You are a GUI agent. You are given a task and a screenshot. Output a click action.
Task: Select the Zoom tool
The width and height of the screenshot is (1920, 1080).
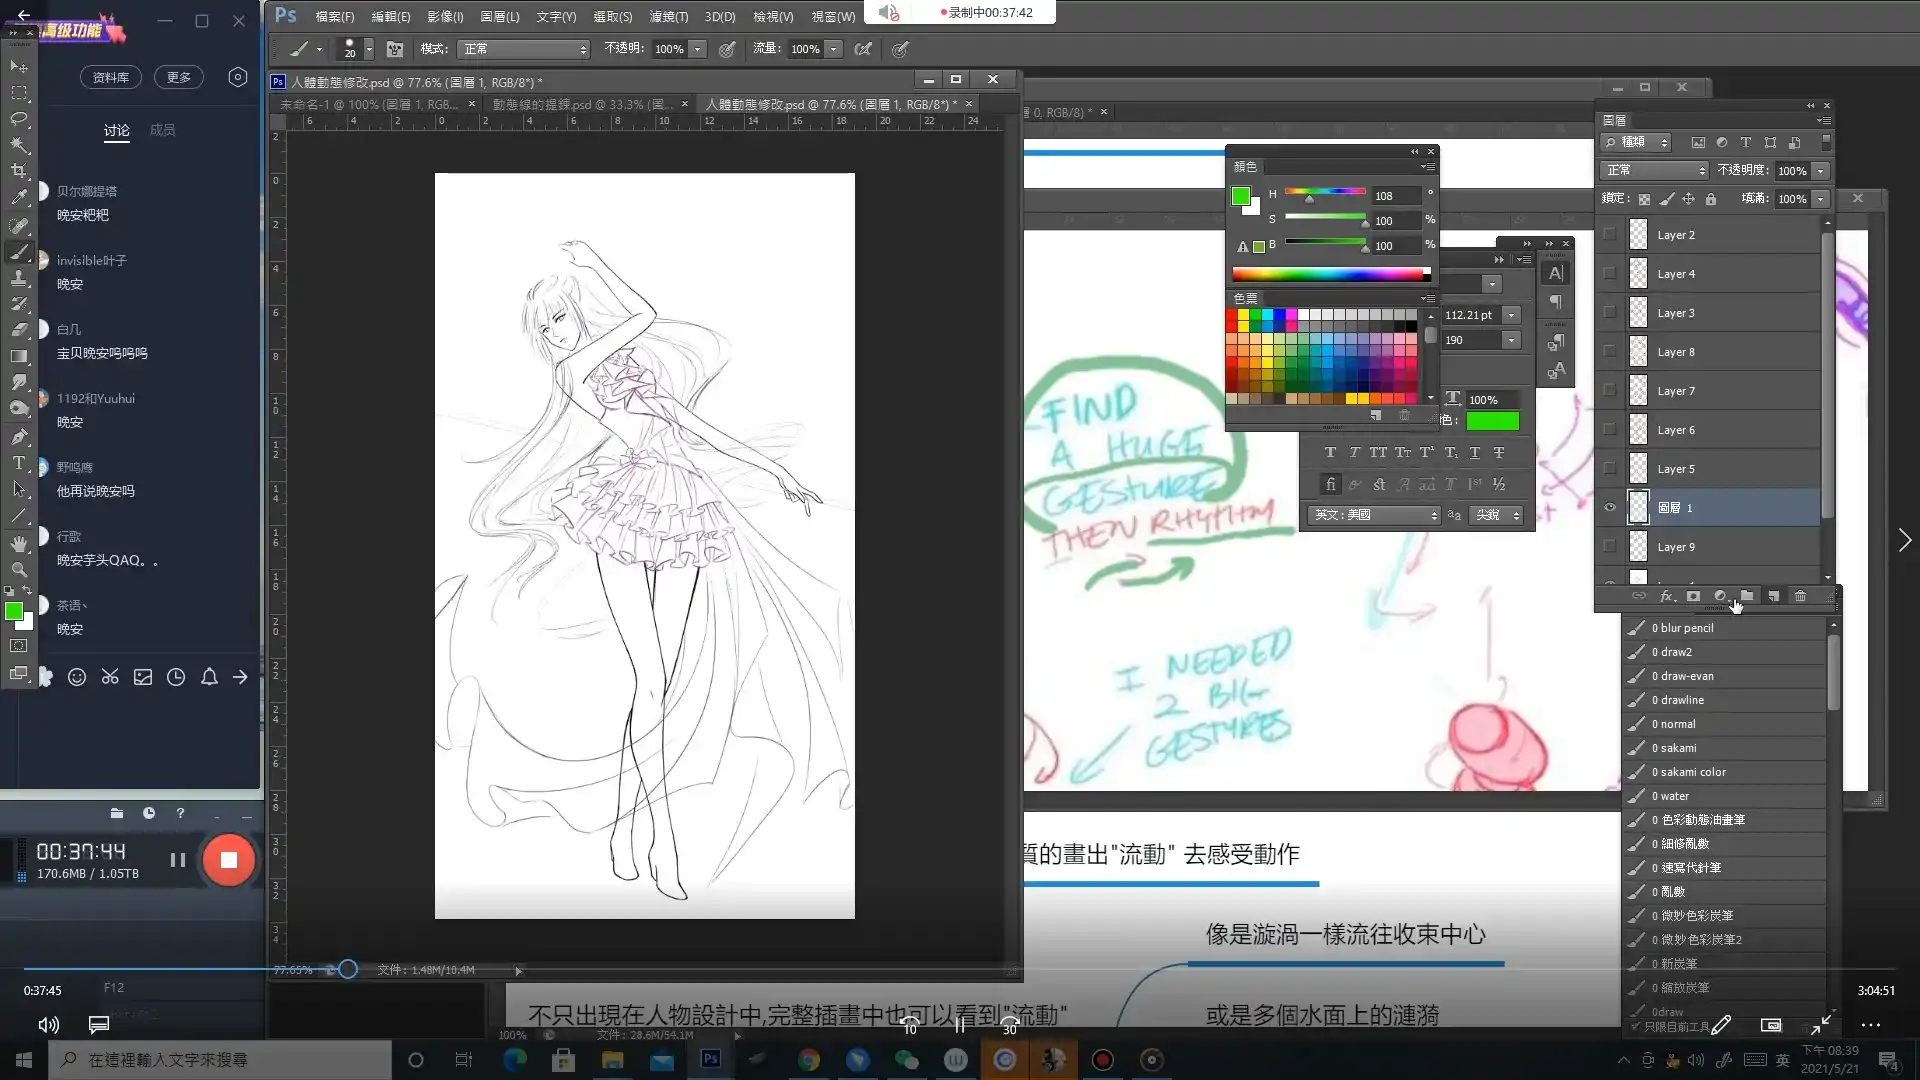19,570
